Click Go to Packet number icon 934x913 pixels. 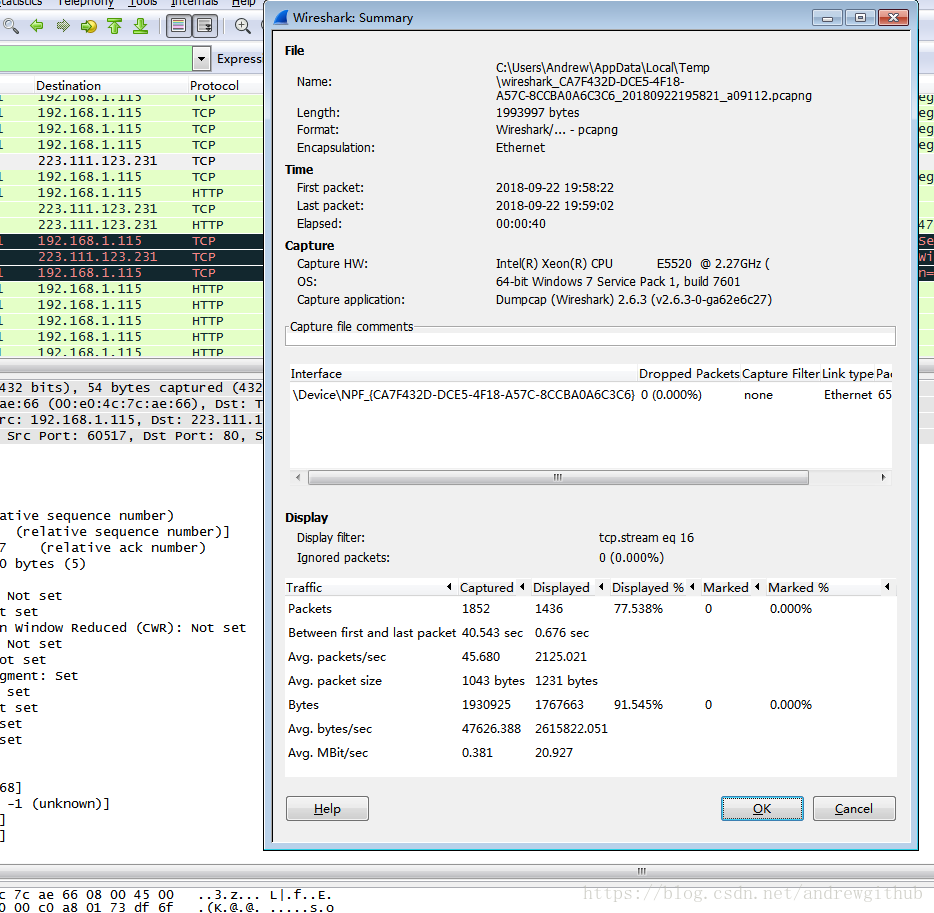pos(89,26)
